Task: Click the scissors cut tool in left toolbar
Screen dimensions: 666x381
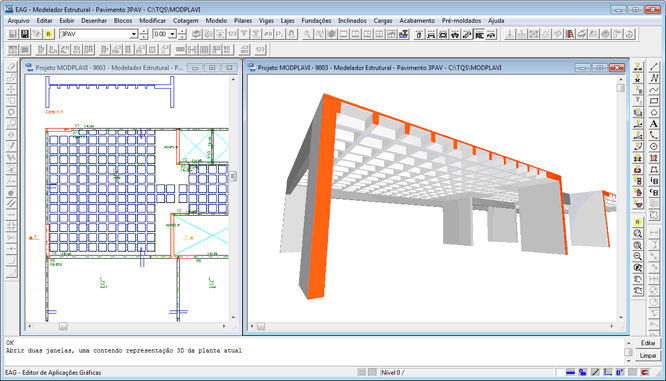Action: (x=11, y=237)
